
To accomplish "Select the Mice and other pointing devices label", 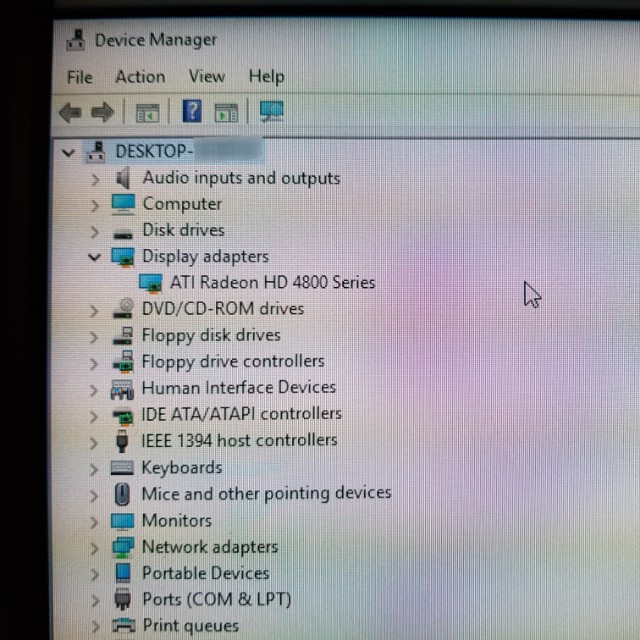I will 267,494.
